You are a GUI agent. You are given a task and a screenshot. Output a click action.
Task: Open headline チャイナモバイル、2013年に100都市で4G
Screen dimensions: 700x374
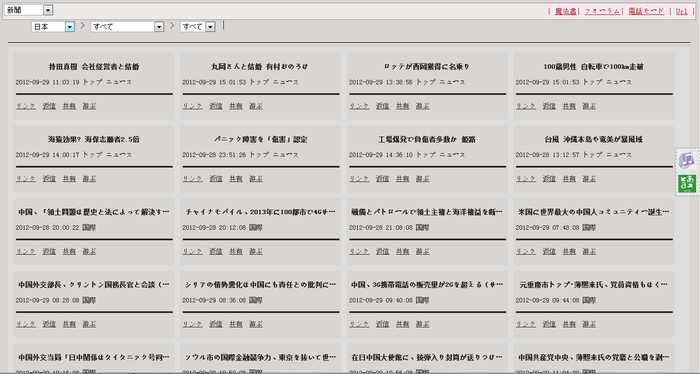(x=260, y=212)
